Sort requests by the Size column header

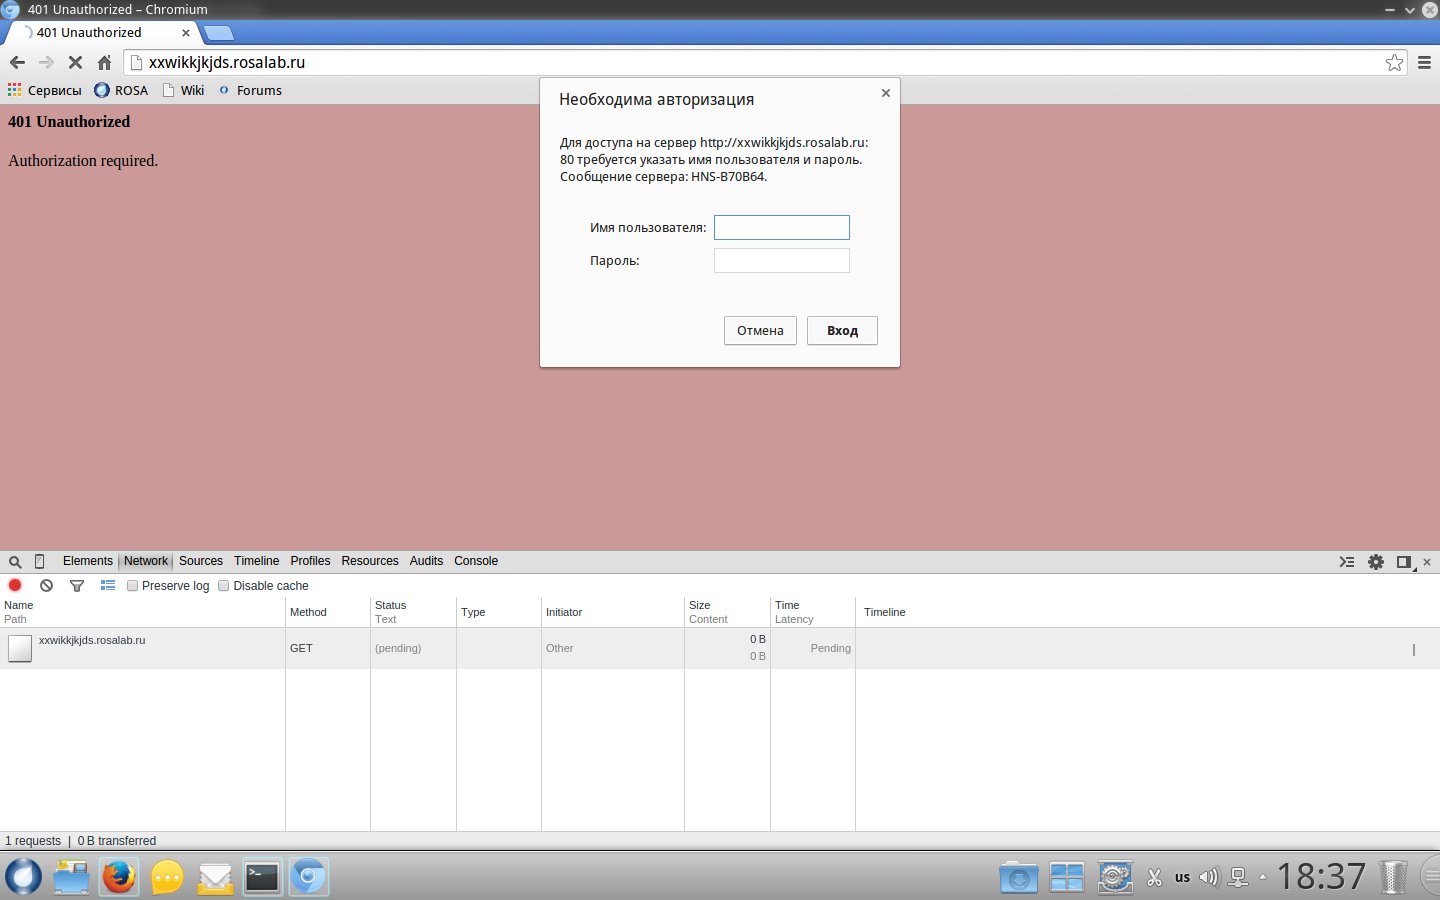[x=727, y=612]
